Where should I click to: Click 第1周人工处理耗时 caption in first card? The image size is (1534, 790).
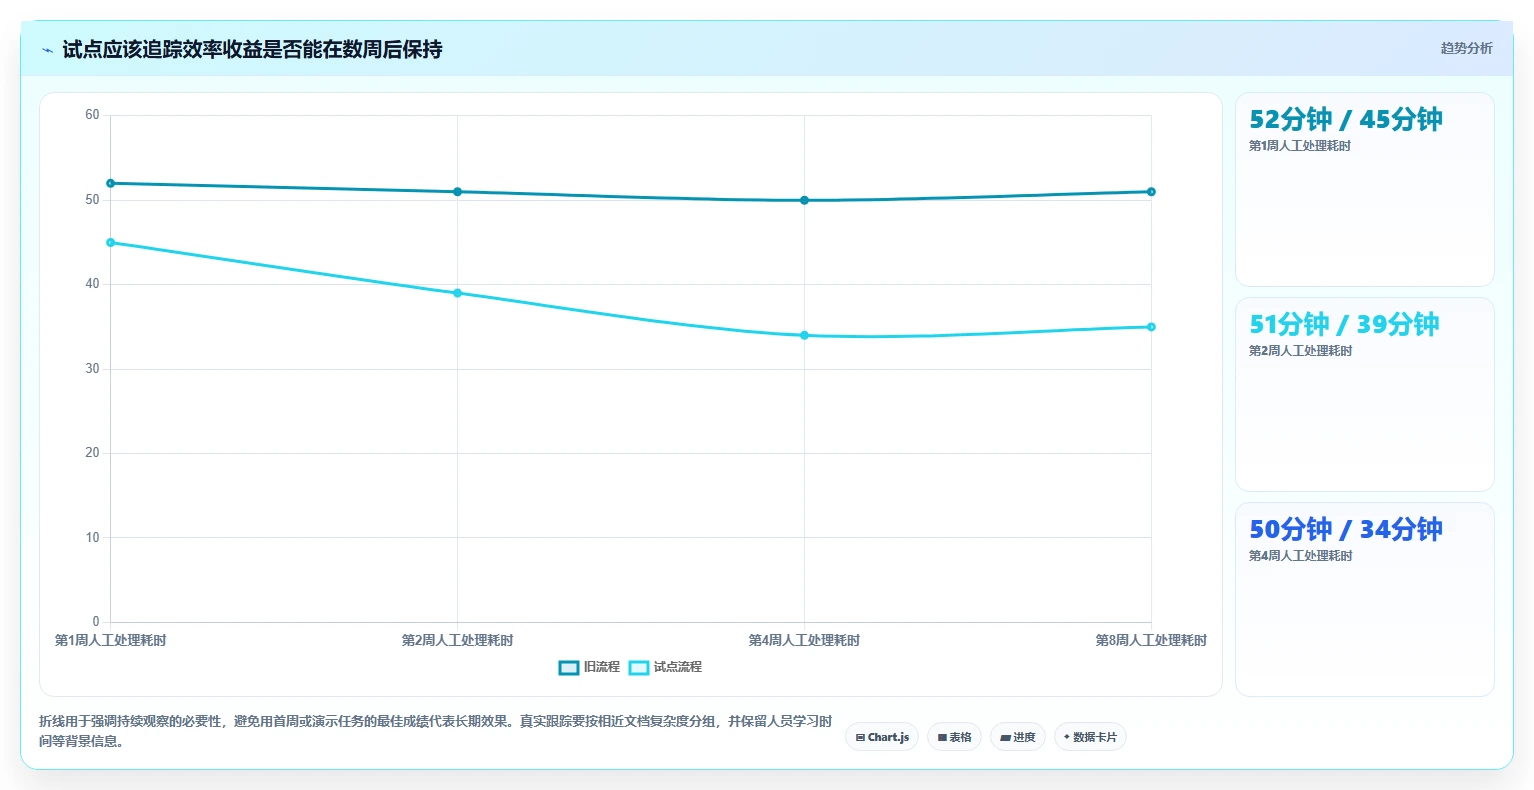pos(1299,146)
